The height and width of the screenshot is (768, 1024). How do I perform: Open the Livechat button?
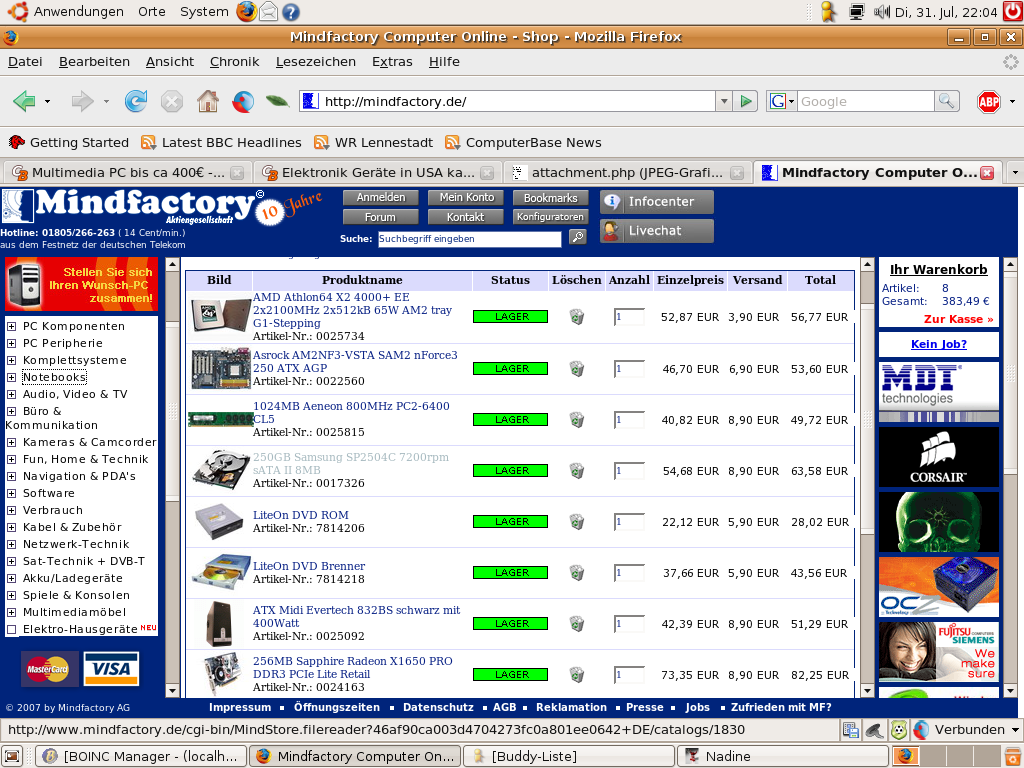click(656, 231)
